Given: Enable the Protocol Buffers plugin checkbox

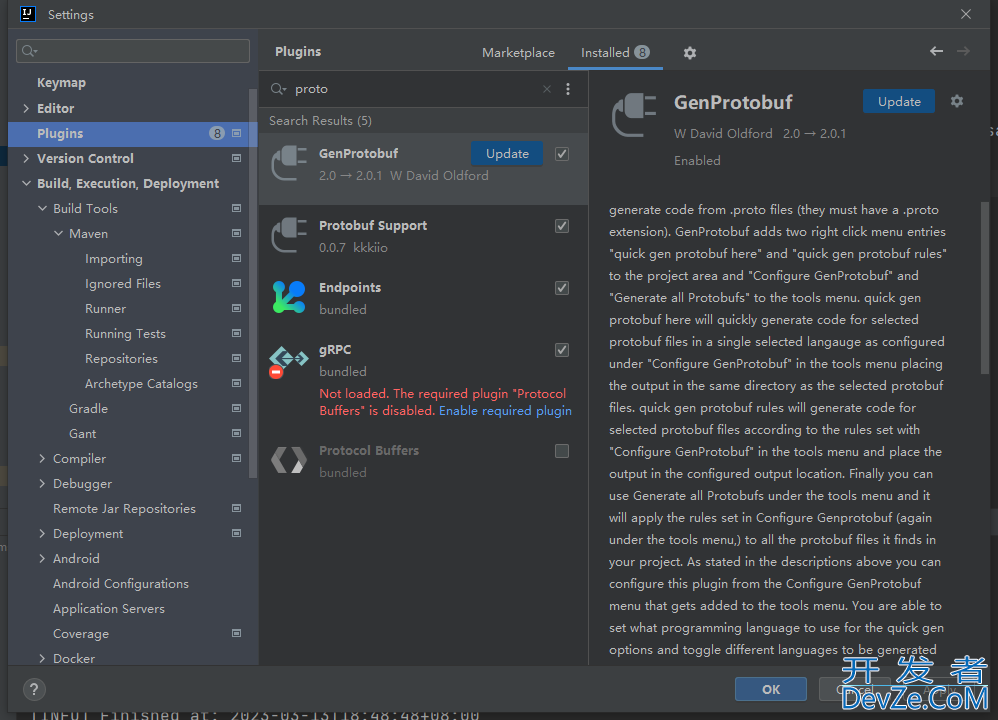Looking at the screenshot, I should tap(562, 451).
